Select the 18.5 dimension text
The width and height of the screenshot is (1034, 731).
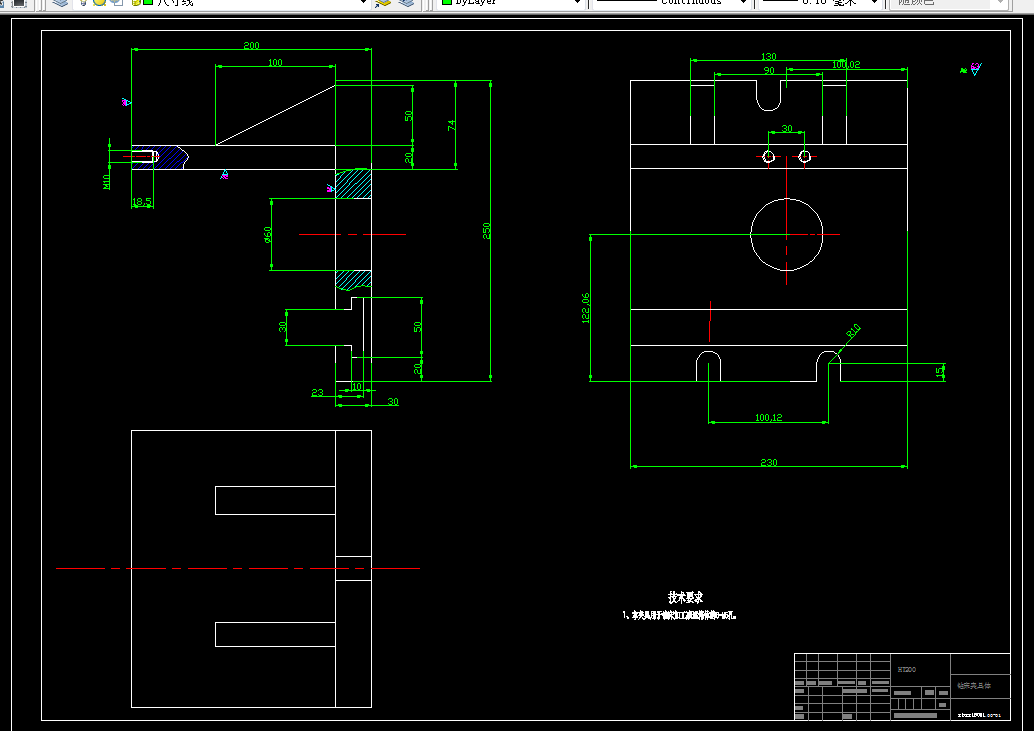pyautogui.click(x=142, y=202)
